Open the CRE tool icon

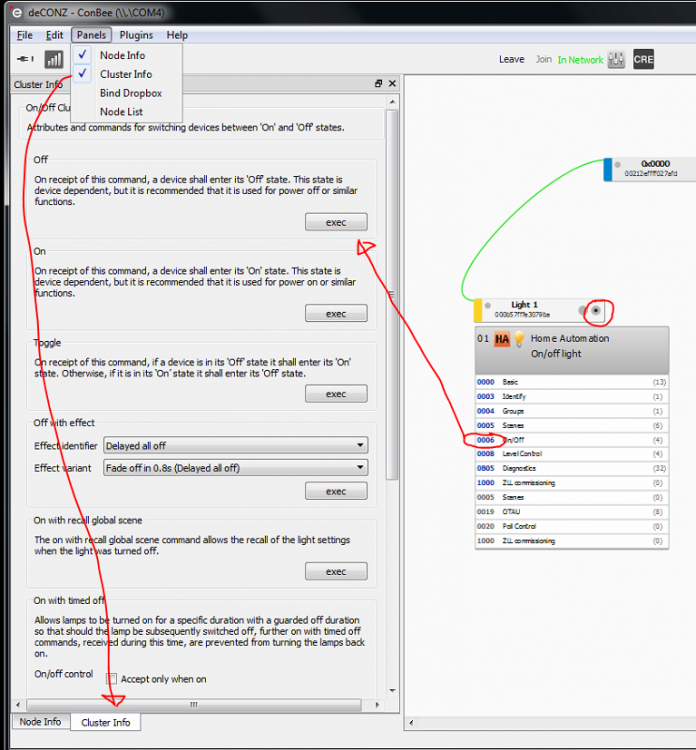tap(643, 59)
